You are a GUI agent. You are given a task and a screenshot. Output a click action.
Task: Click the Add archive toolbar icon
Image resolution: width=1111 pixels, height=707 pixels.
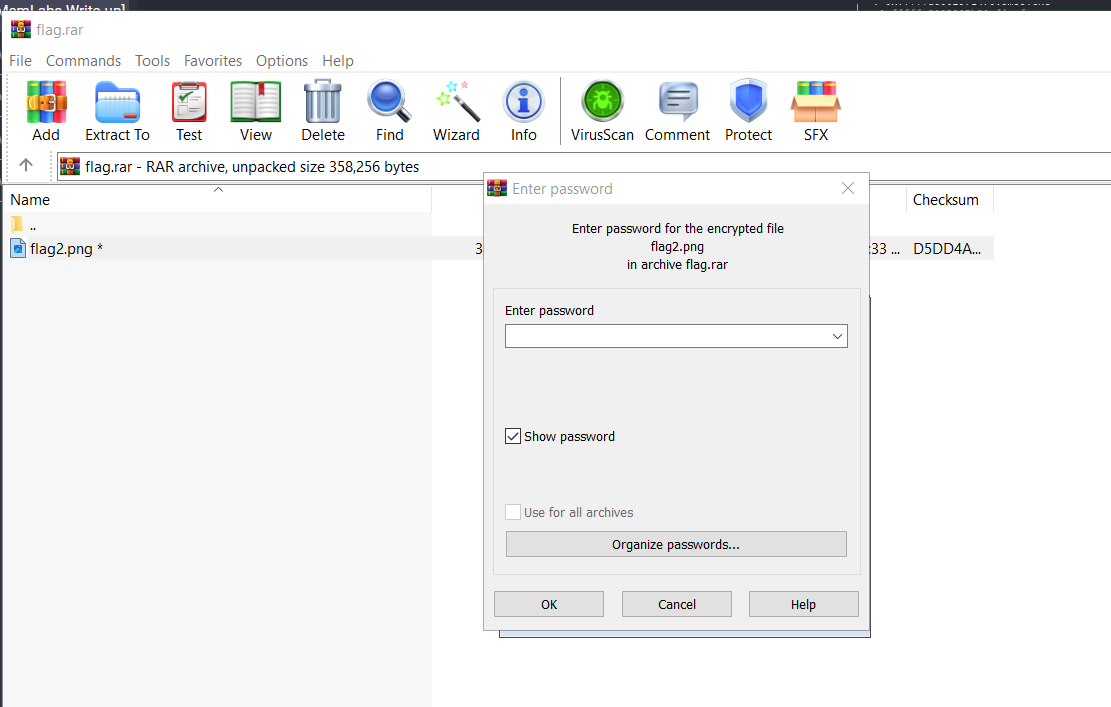46,103
